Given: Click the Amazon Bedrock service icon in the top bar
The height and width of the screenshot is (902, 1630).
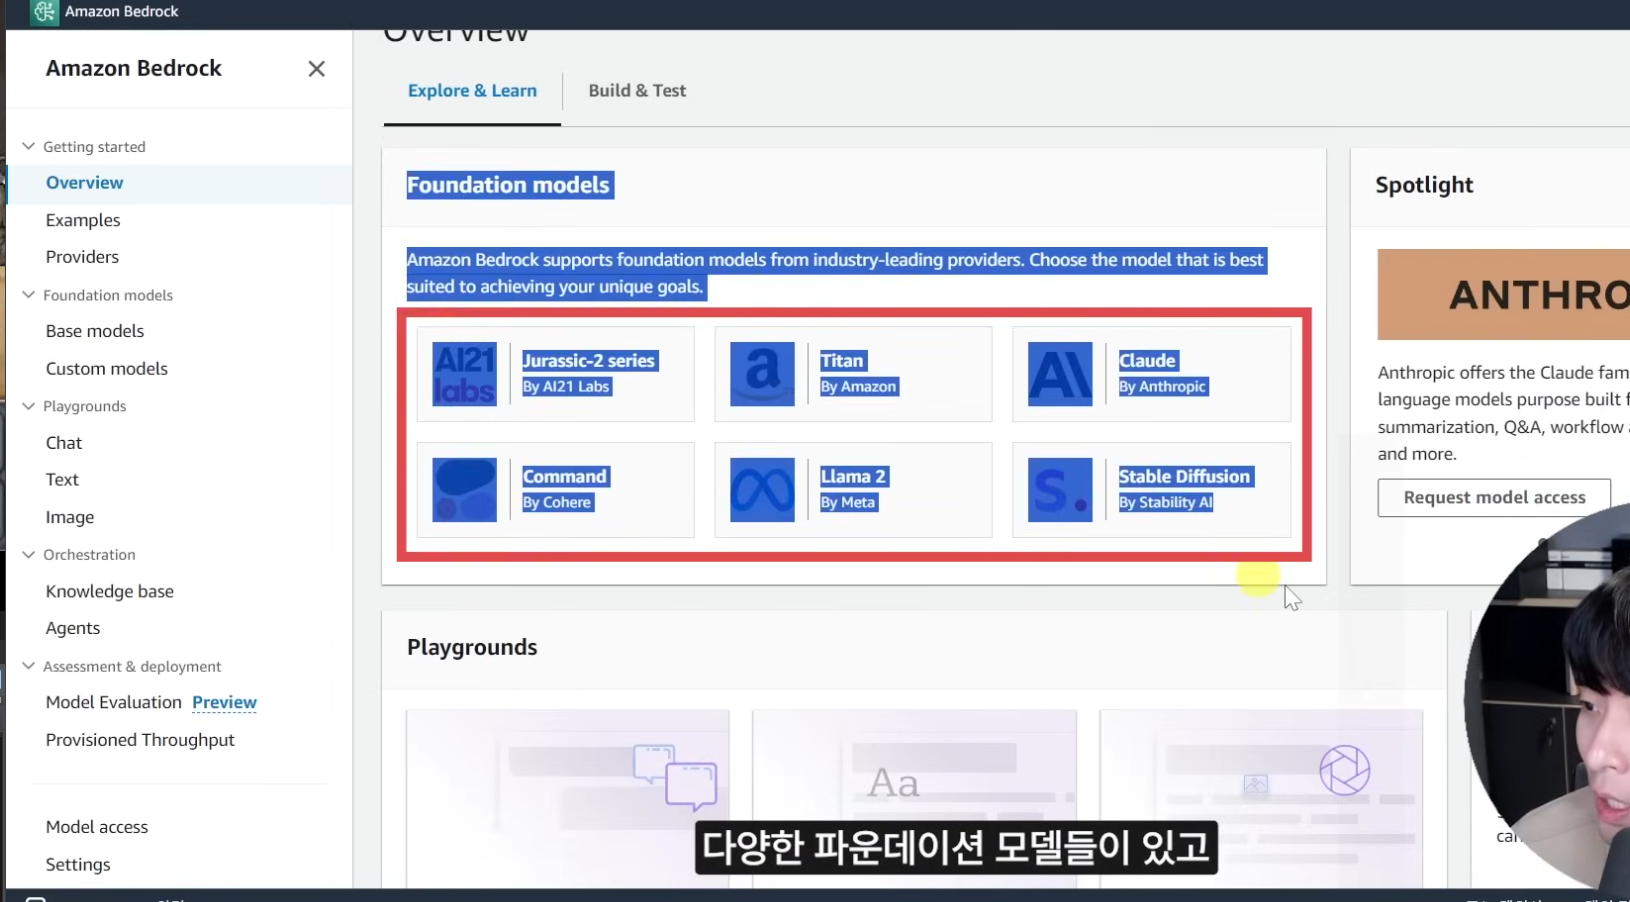Looking at the screenshot, I should pos(44,12).
